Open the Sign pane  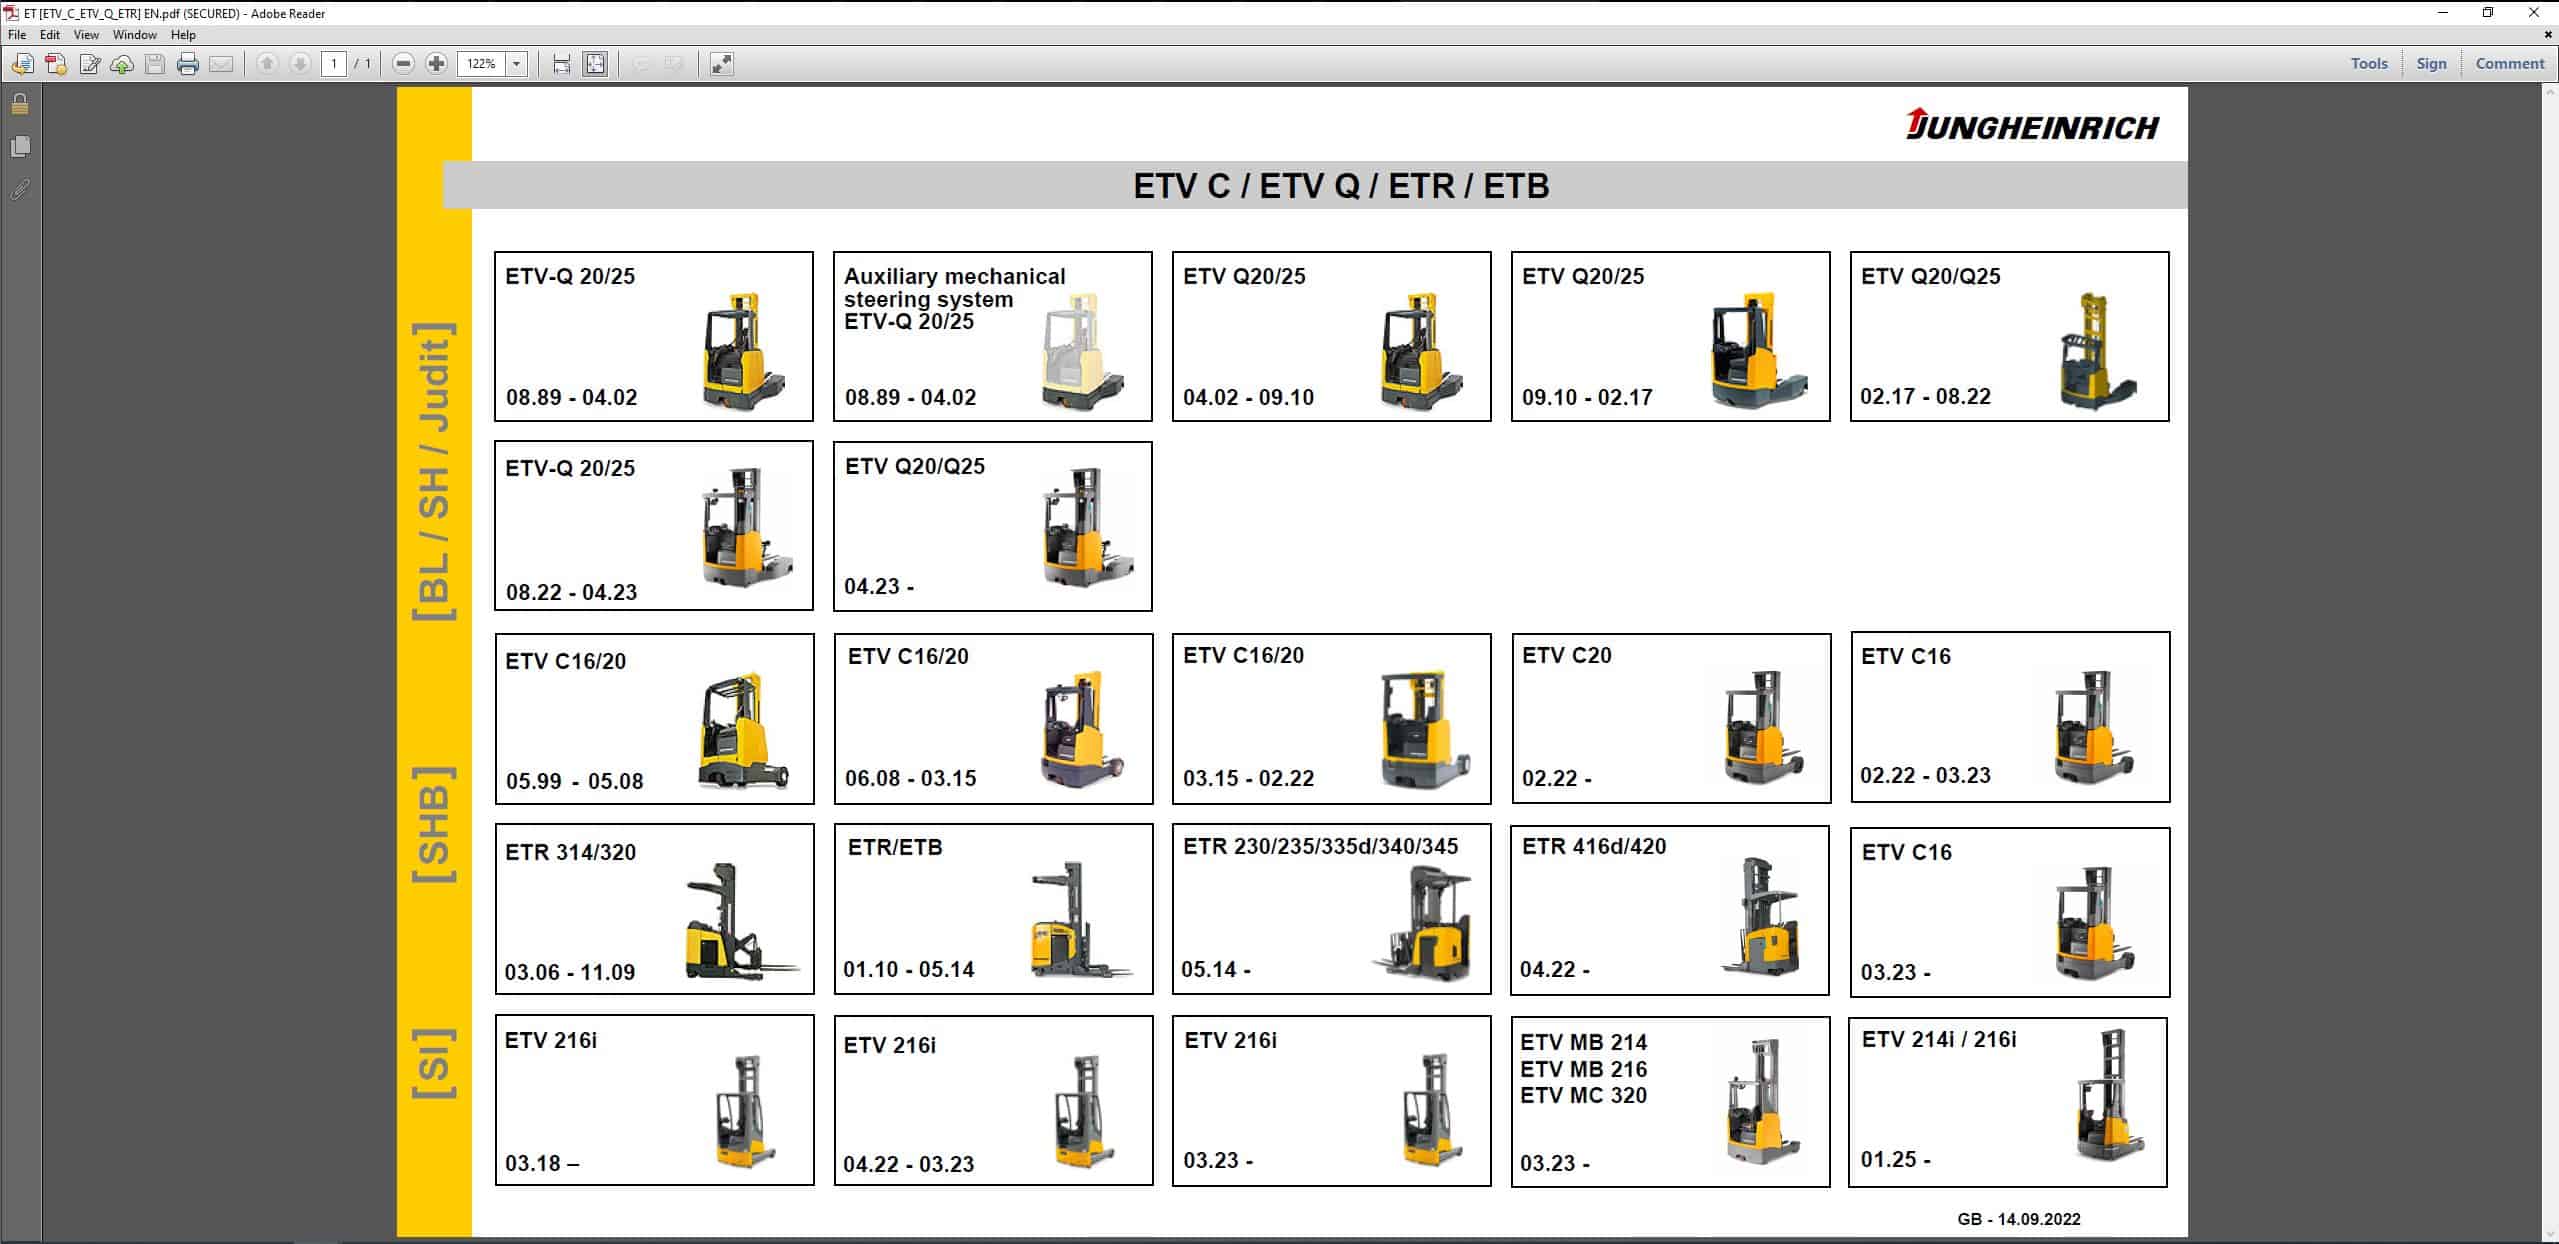pos(2431,63)
